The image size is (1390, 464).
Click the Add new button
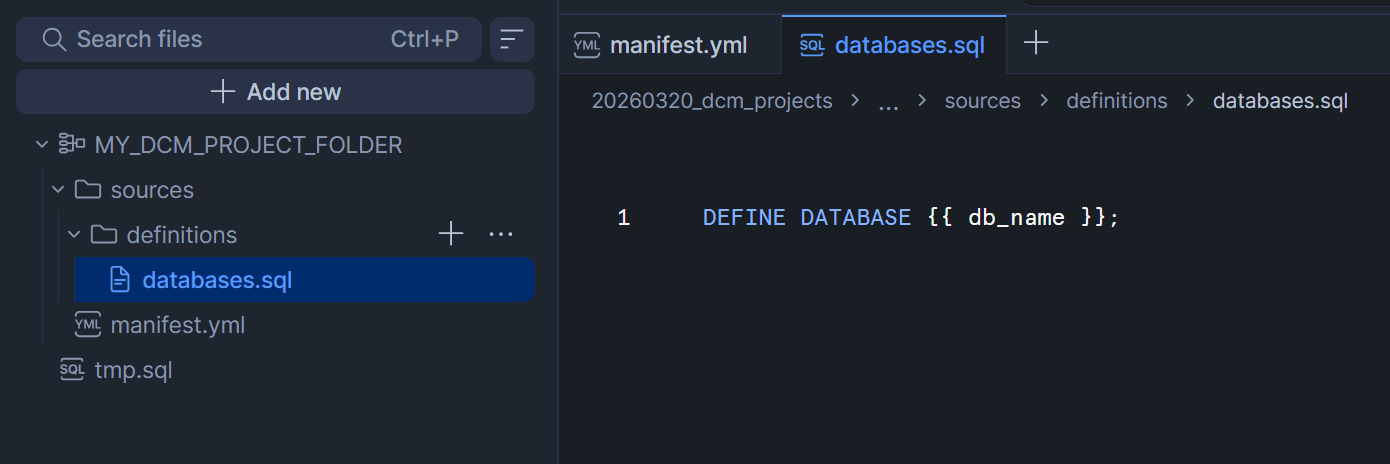276,92
